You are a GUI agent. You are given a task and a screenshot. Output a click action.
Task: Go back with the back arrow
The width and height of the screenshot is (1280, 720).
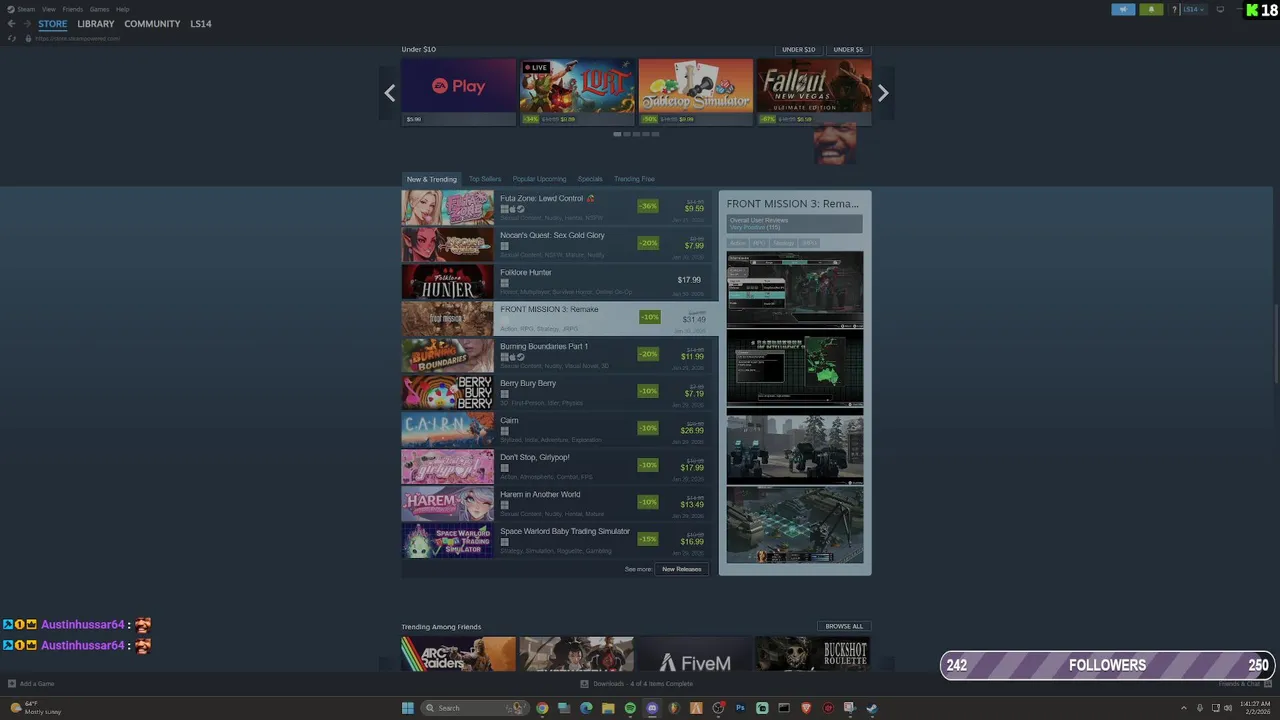(x=12, y=24)
